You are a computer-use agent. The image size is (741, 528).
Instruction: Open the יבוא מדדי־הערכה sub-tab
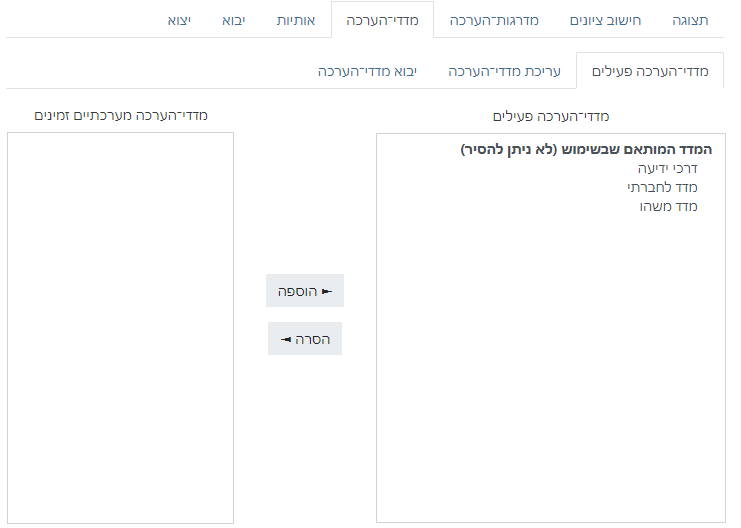[x=367, y=71]
